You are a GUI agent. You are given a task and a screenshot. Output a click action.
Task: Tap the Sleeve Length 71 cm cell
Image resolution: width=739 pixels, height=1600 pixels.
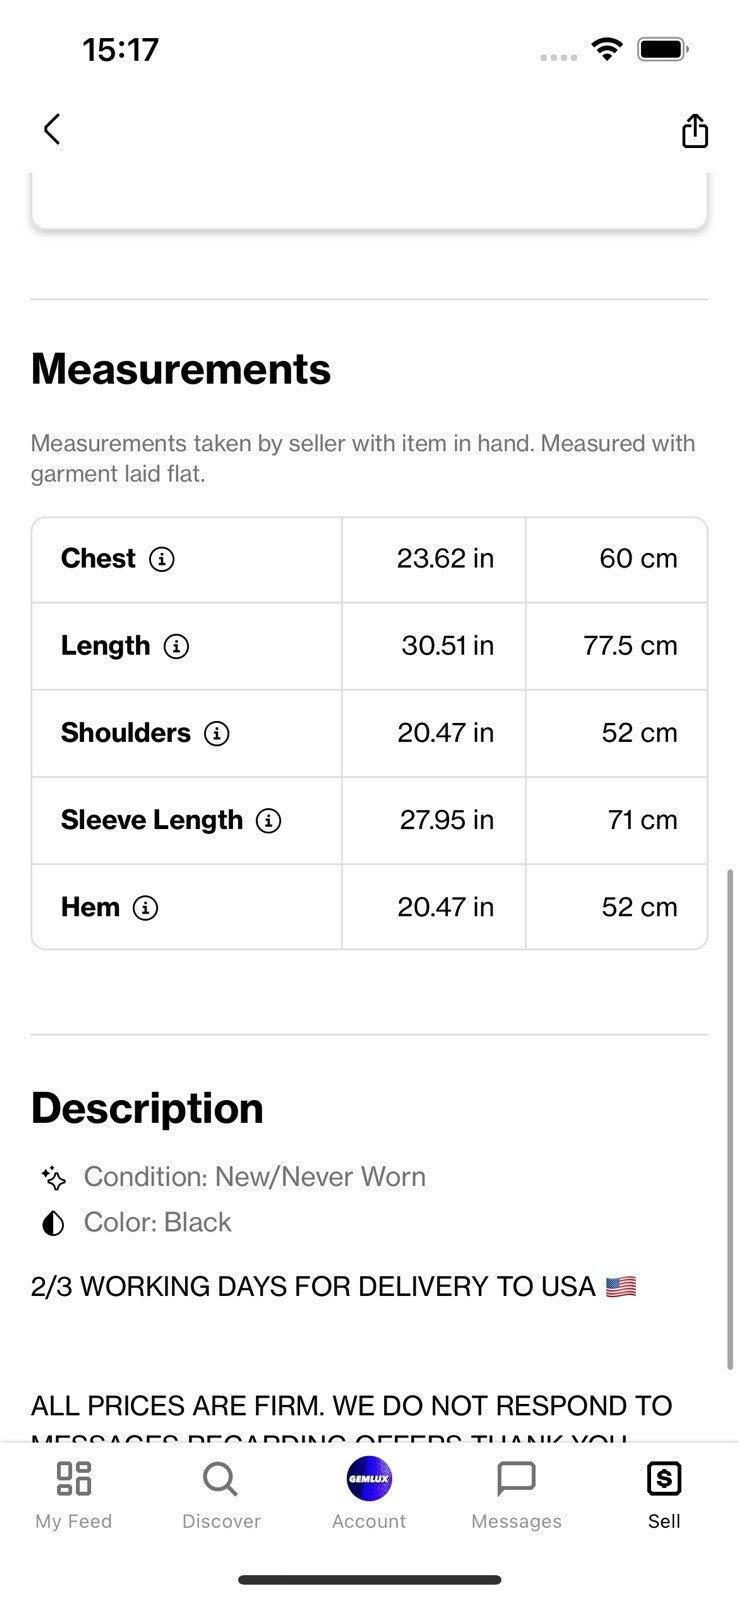(617, 820)
